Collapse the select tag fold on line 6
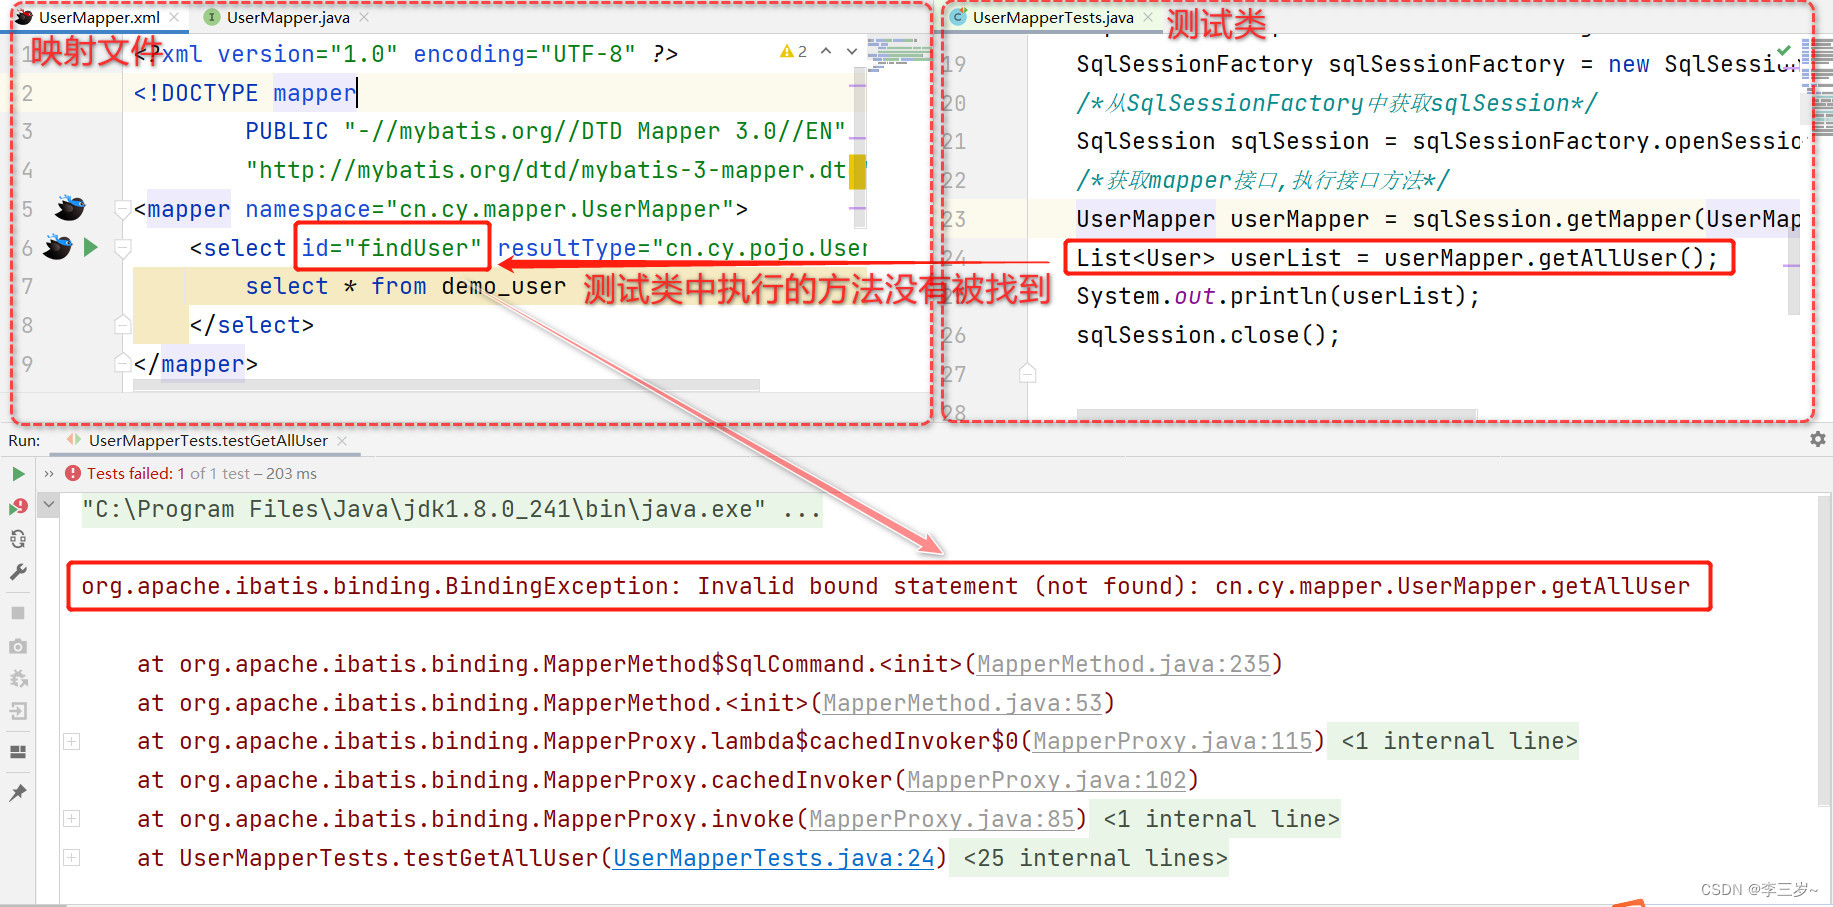This screenshot has width=1833, height=907. 123,247
